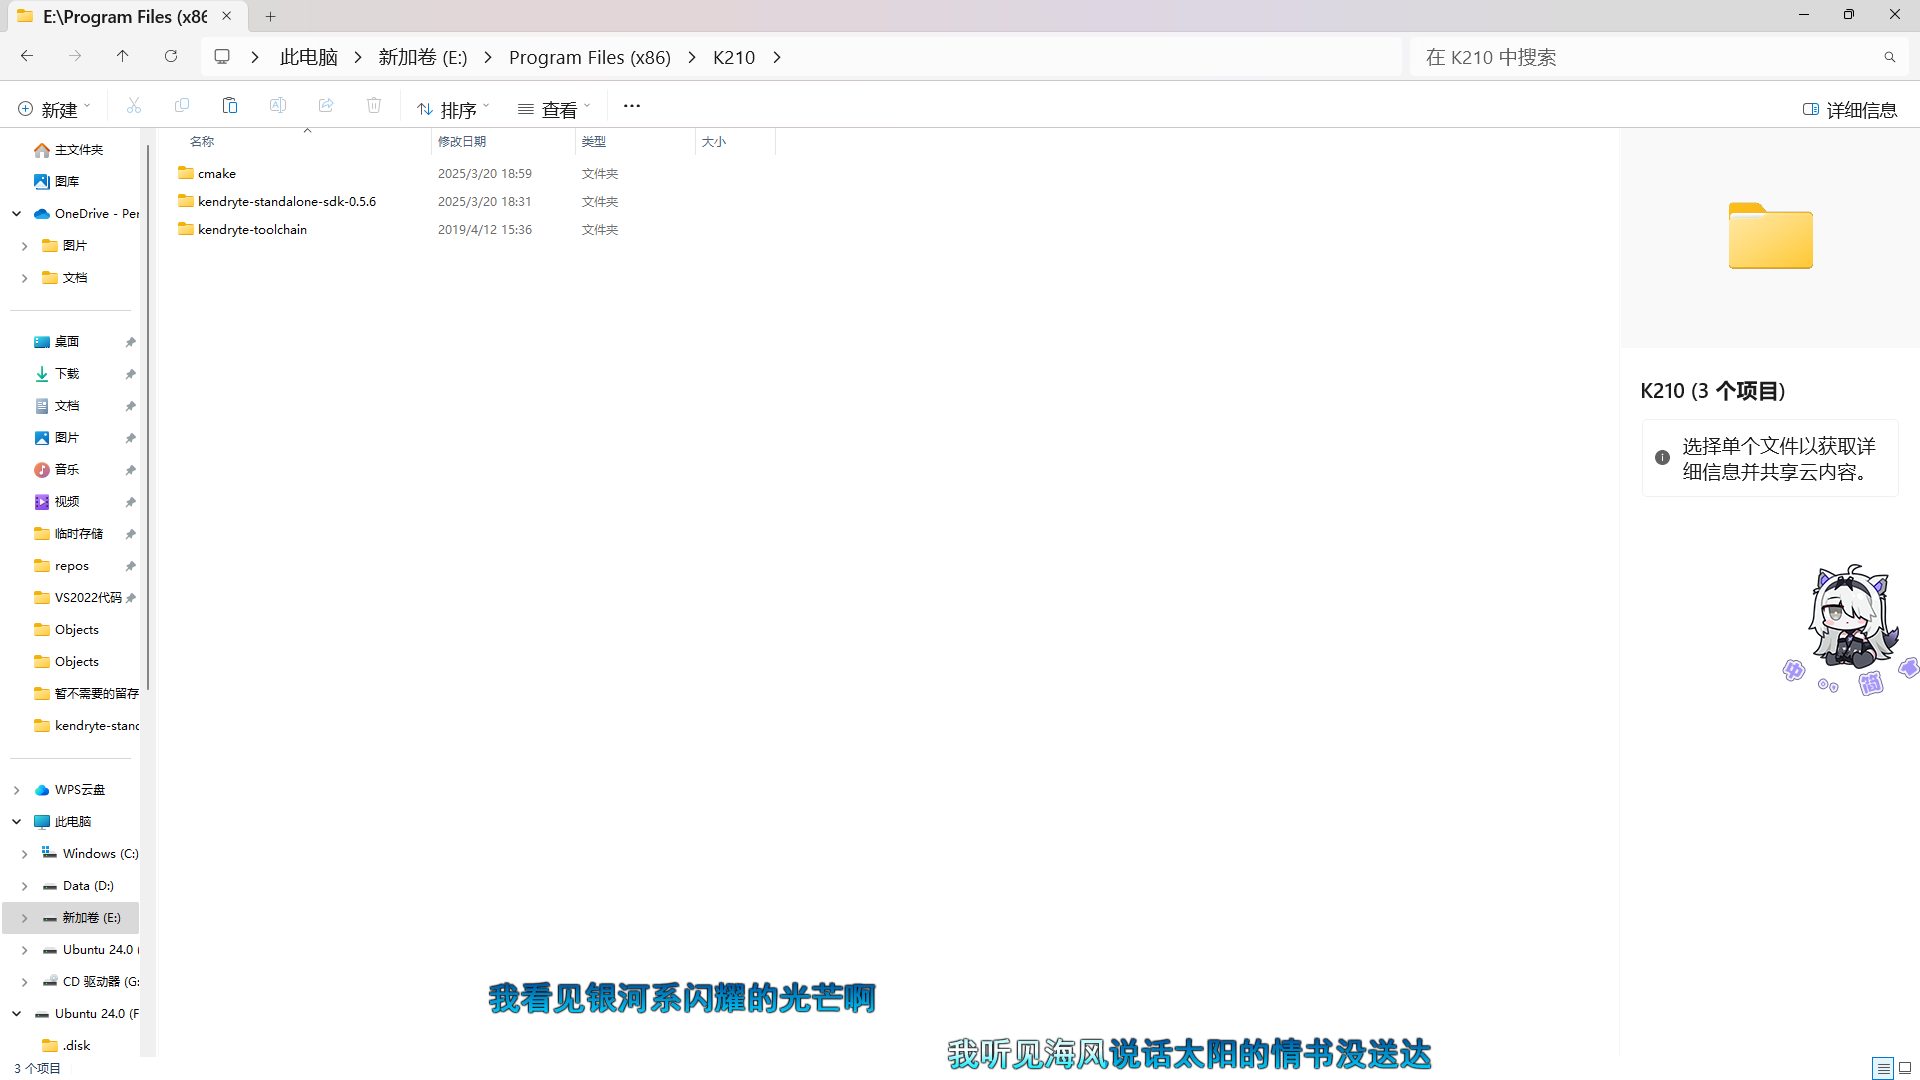Toggle the 详细信息 details pane
This screenshot has width=1920, height=1080.
(x=1849, y=109)
